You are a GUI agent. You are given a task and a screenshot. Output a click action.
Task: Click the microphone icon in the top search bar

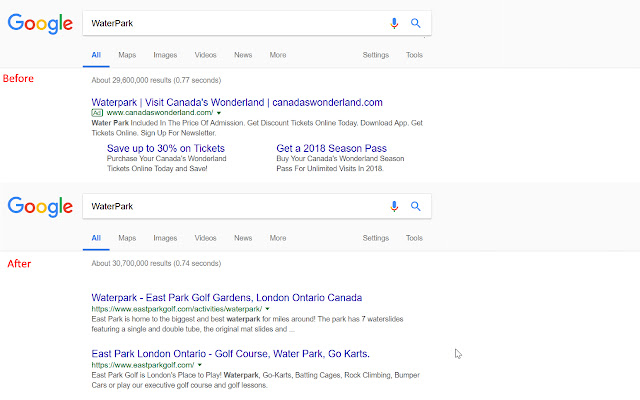394,23
